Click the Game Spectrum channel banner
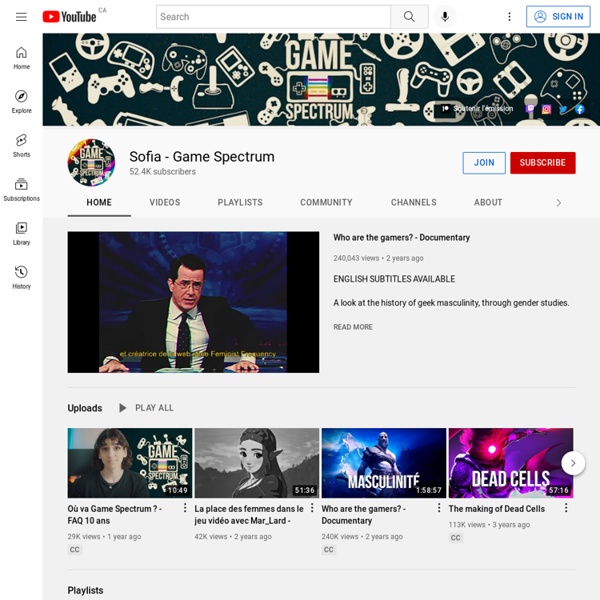600x600 pixels. point(321,79)
